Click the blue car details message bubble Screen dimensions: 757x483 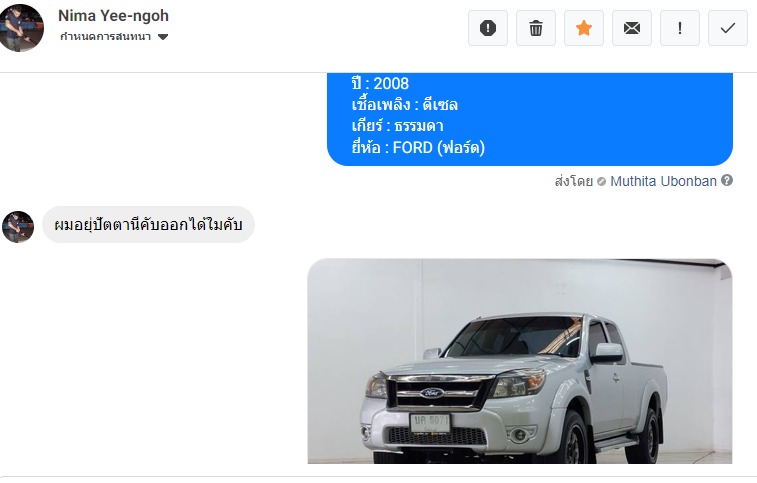[x=530, y=119]
